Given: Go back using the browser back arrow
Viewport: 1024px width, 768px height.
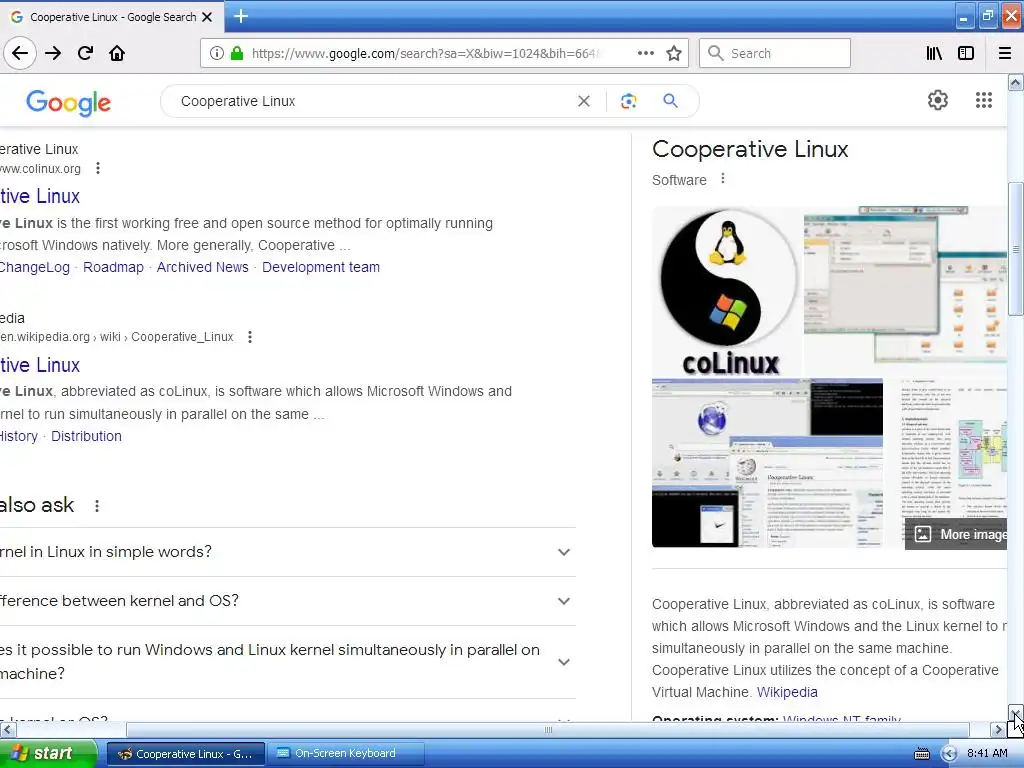Looking at the screenshot, I should 20,53.
